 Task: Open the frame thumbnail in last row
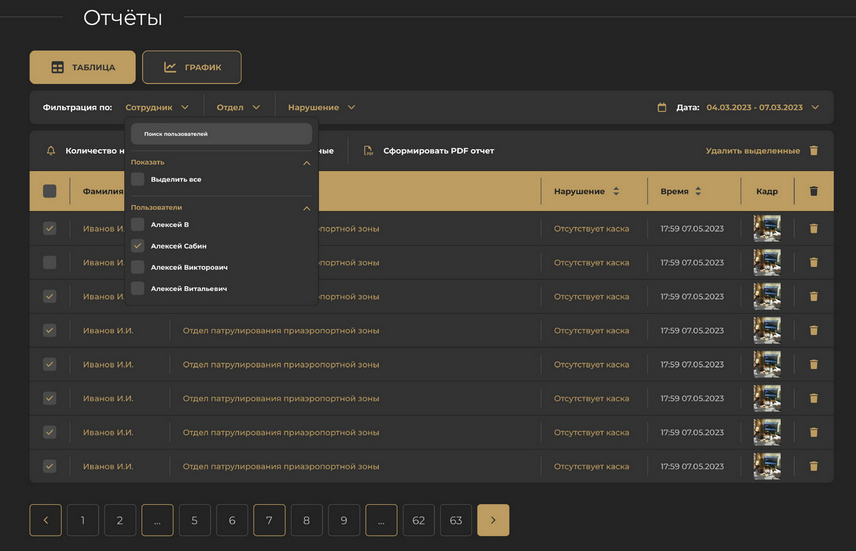767,466
